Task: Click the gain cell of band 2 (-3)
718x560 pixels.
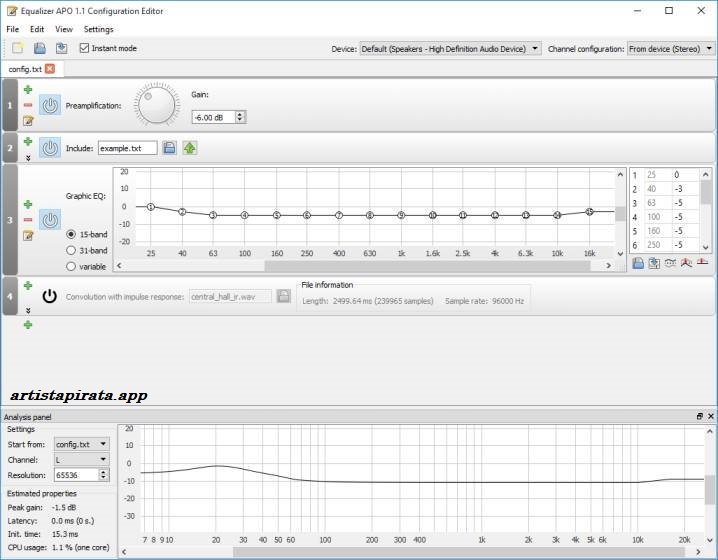Action: 684,189
